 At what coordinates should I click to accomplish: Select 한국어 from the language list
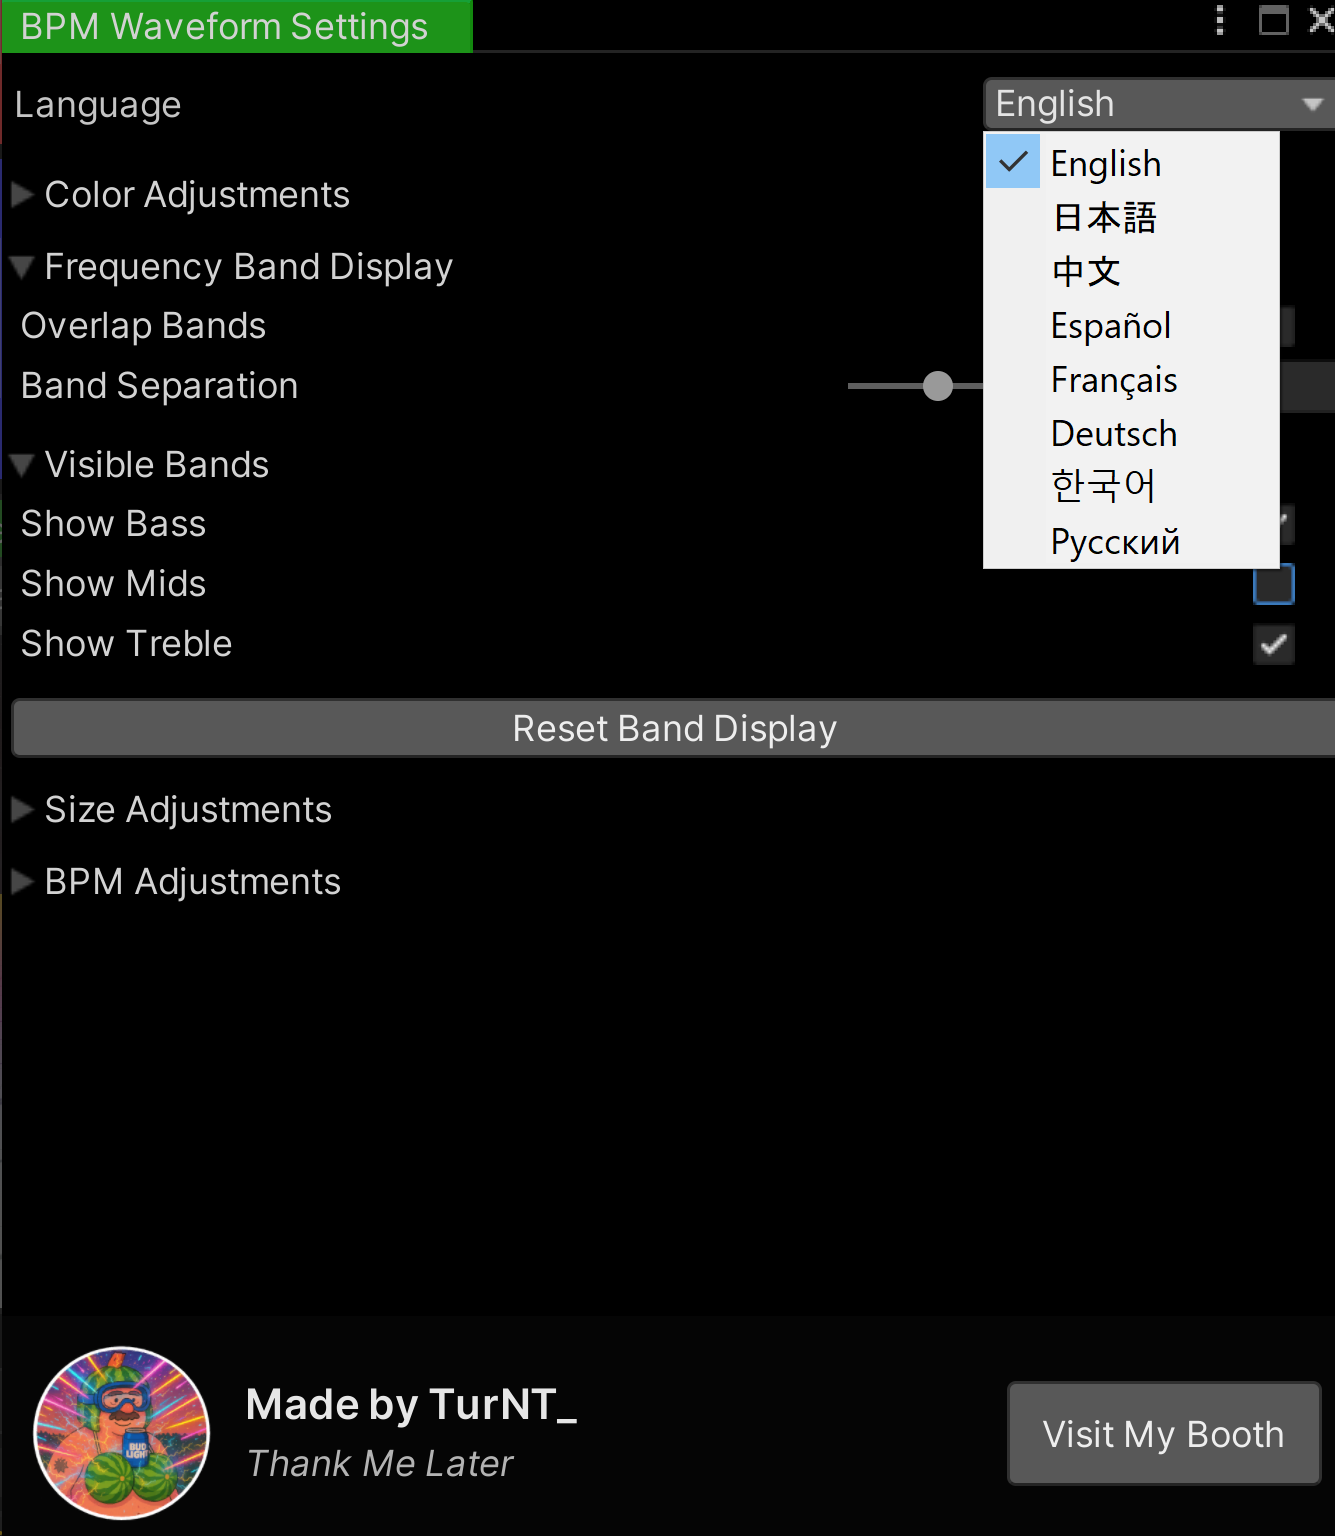tap(1103, 487)
